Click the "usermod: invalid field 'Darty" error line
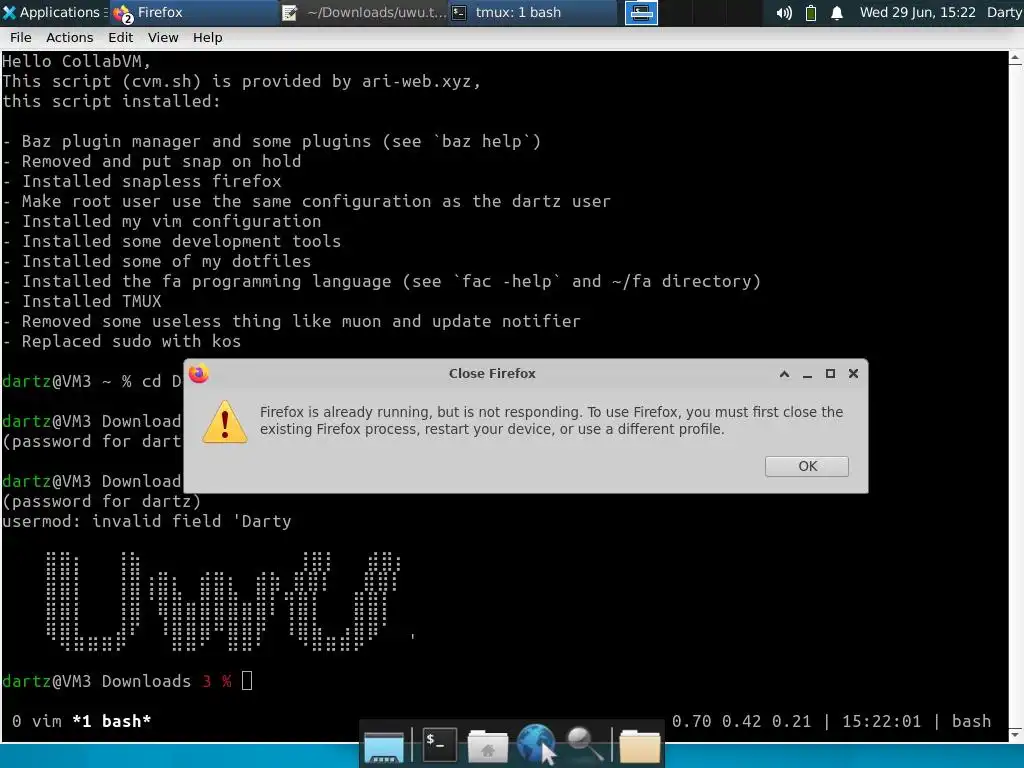The width and height of the screenshot is (1024, 768). coord(146,521)
